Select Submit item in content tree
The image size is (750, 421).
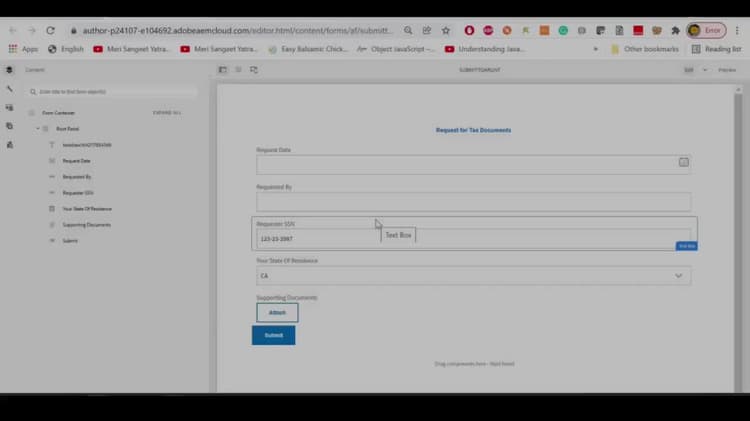click(x=70, y=241)
